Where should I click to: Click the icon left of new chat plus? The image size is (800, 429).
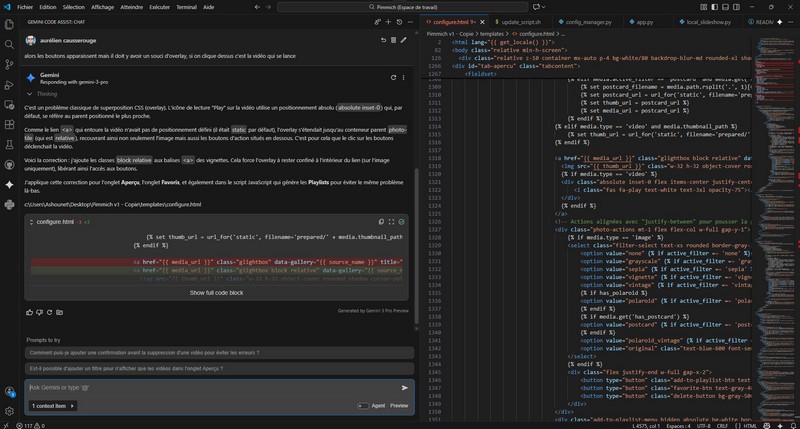[x=377, y=22]
